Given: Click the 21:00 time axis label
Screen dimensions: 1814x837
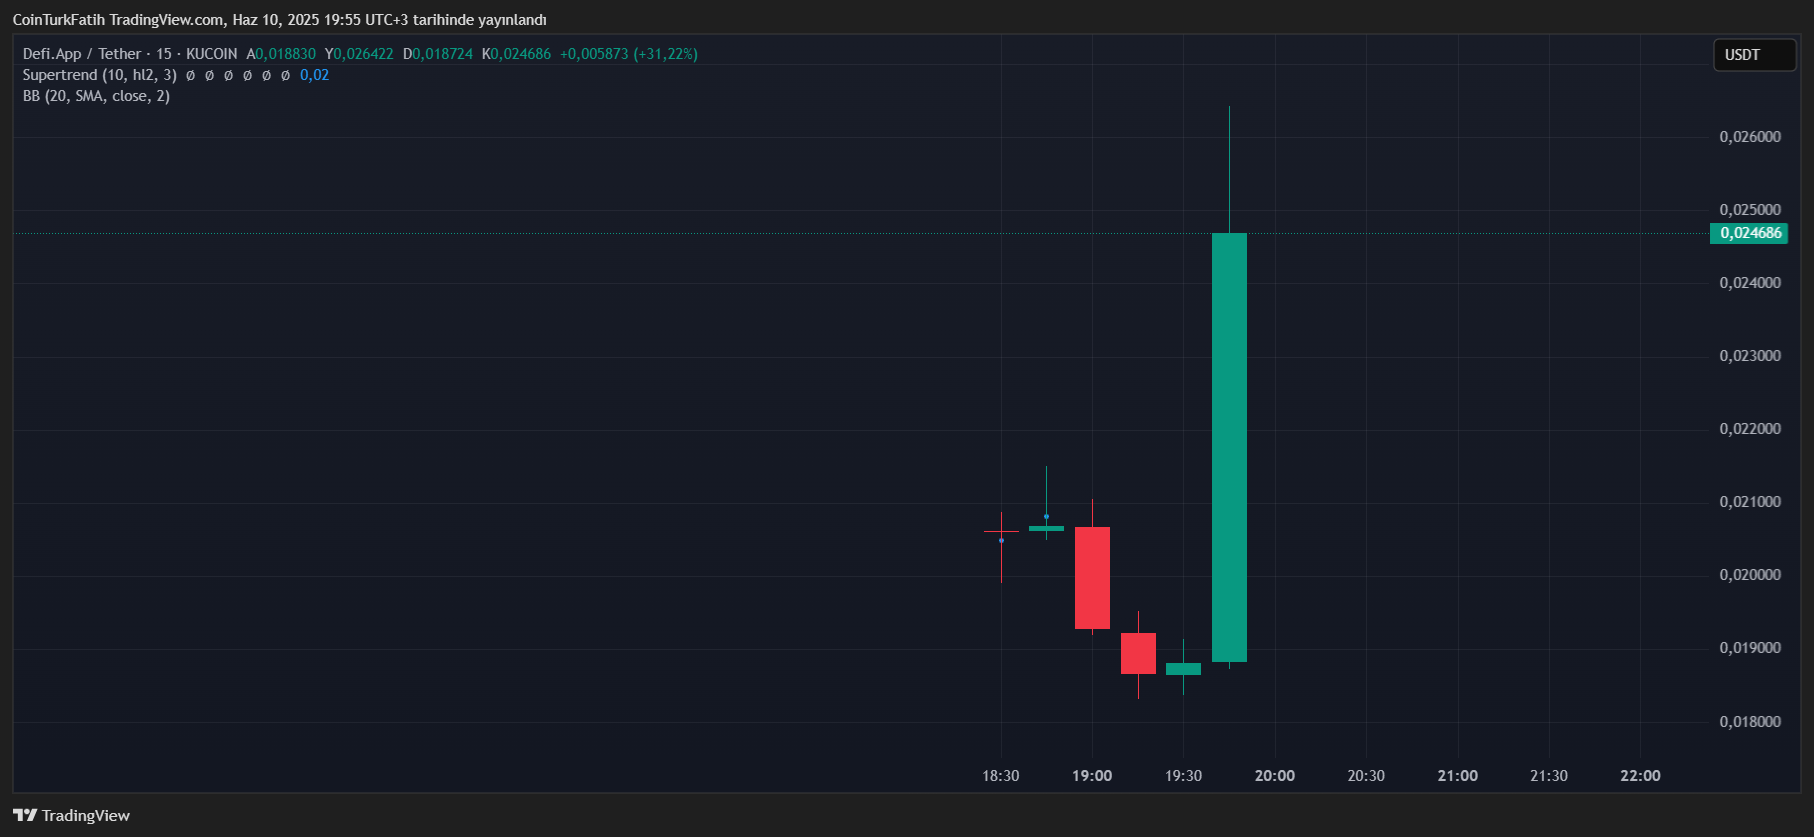Looking at the screenshot, I should pyautogui.click(x=1458, y=776).
